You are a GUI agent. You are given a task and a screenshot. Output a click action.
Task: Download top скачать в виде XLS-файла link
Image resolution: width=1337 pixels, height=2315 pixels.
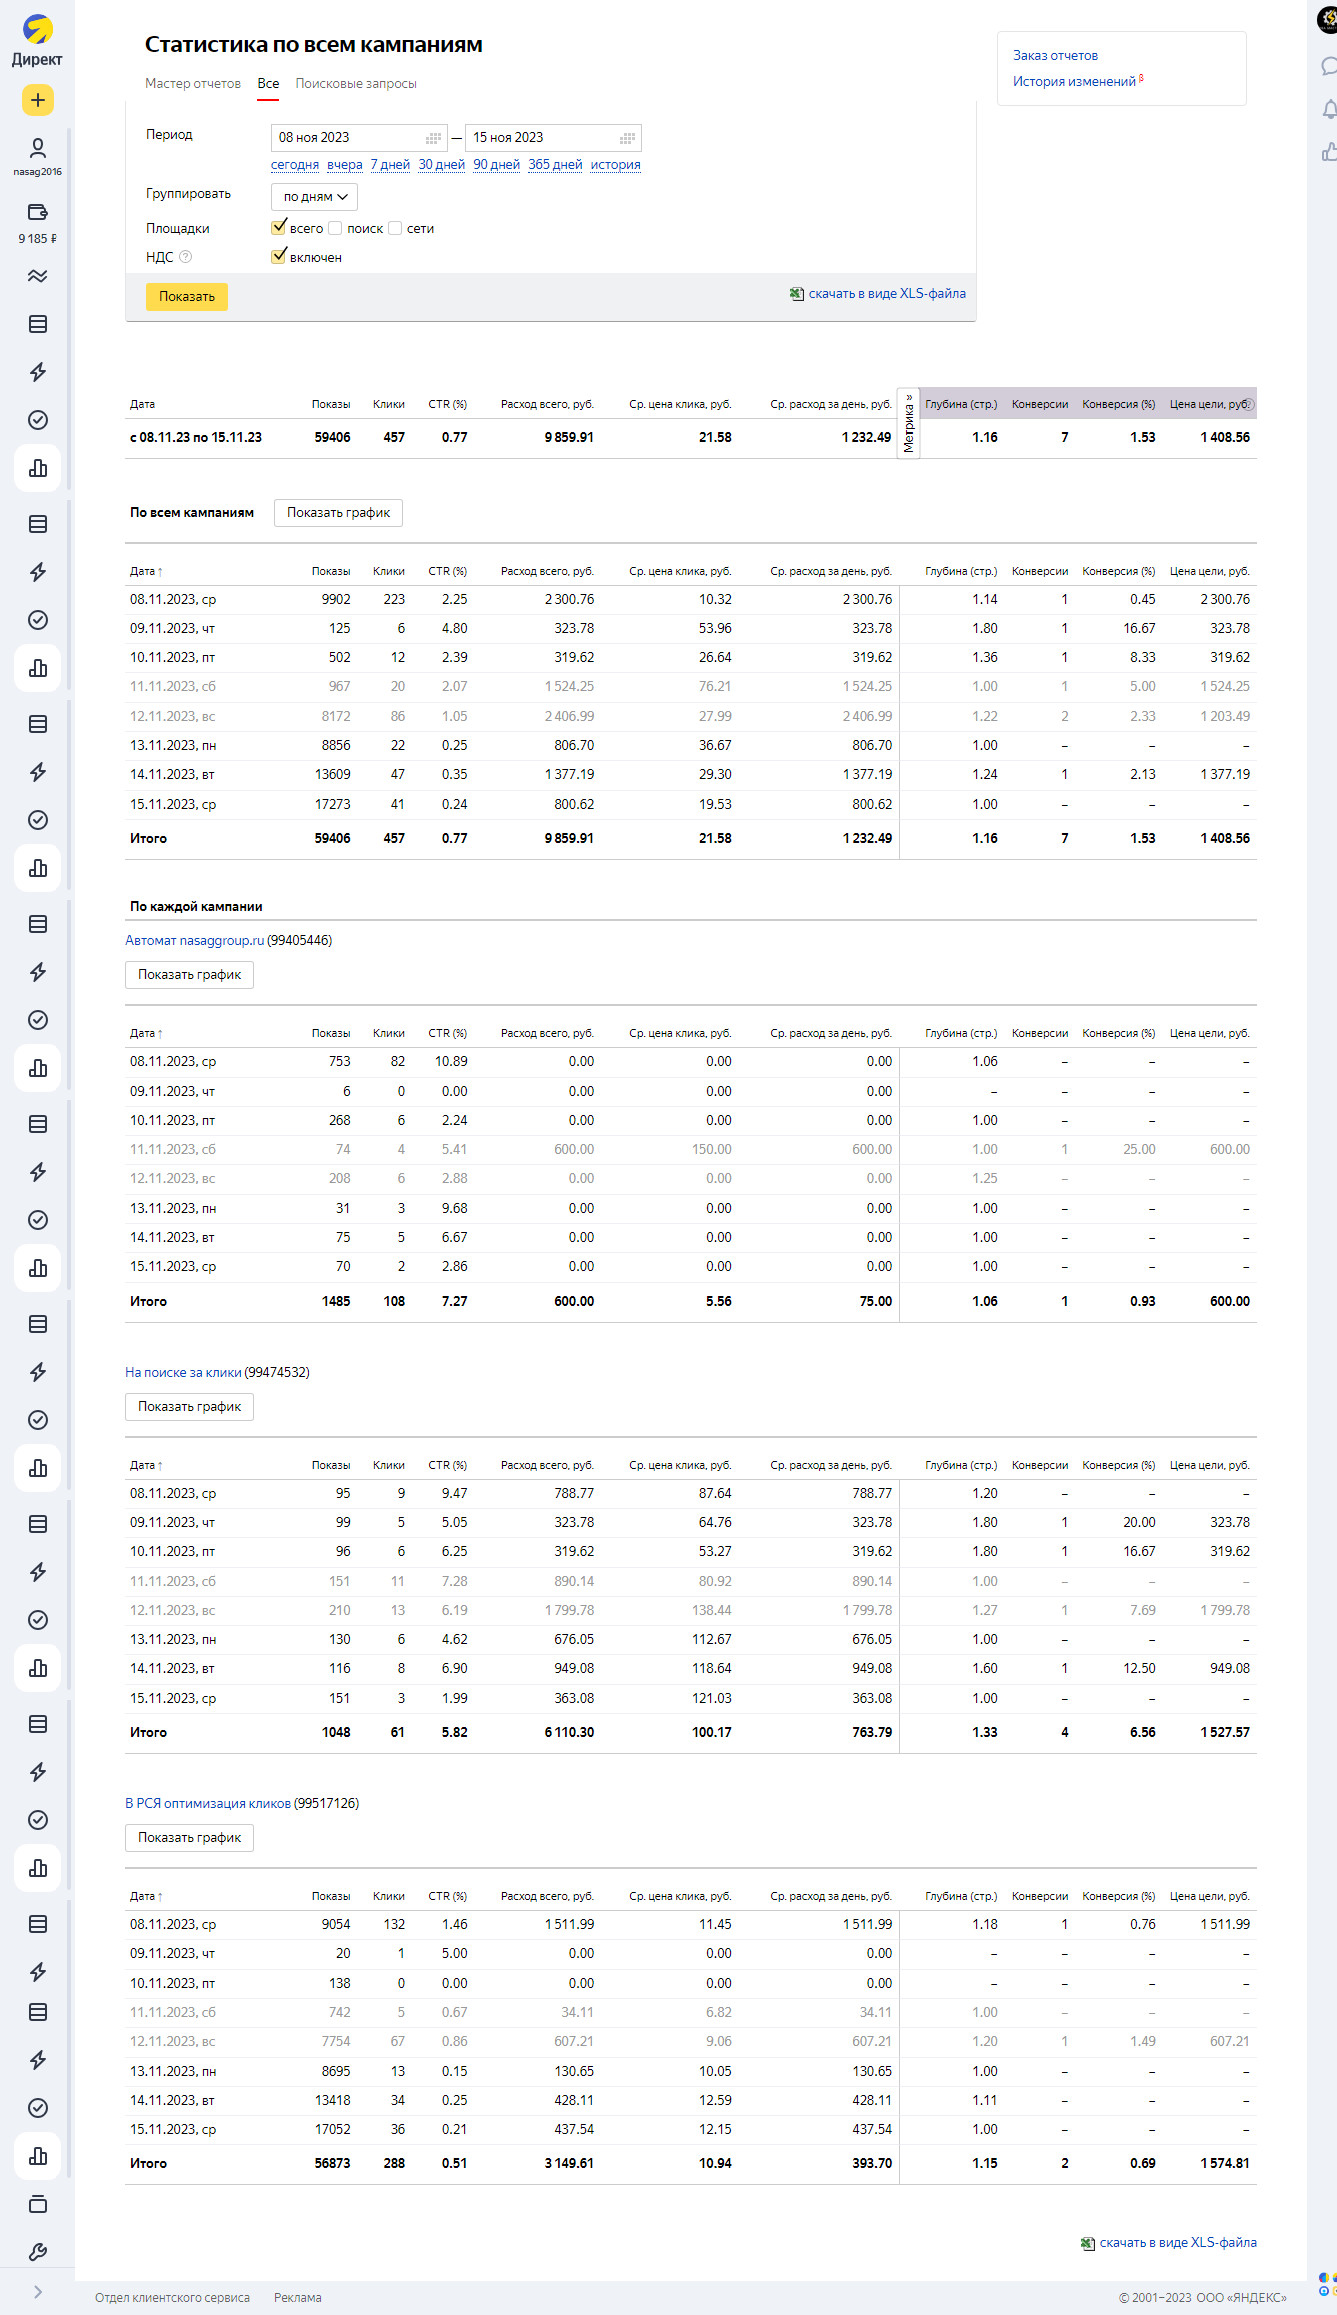coord(887,294)
